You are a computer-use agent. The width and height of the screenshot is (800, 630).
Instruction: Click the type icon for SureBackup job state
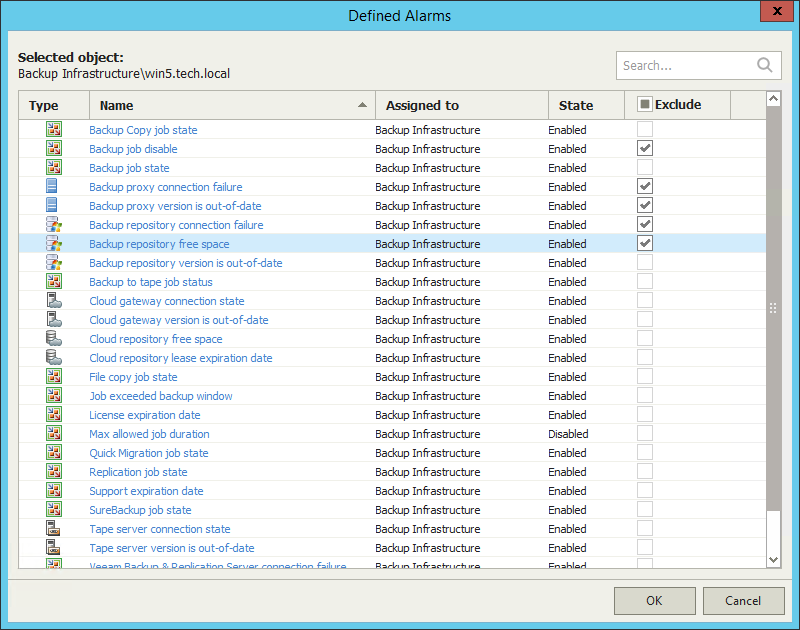click(x=54, y=510)
